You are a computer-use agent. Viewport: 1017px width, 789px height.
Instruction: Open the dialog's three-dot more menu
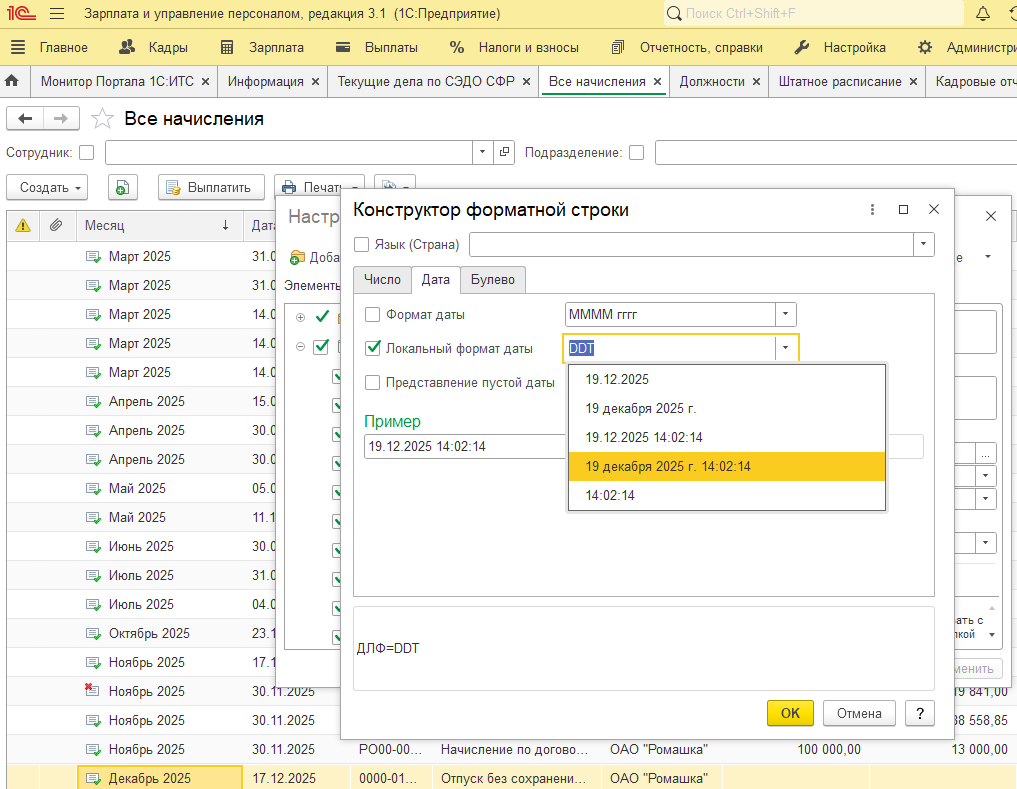[x=873, y=210]
